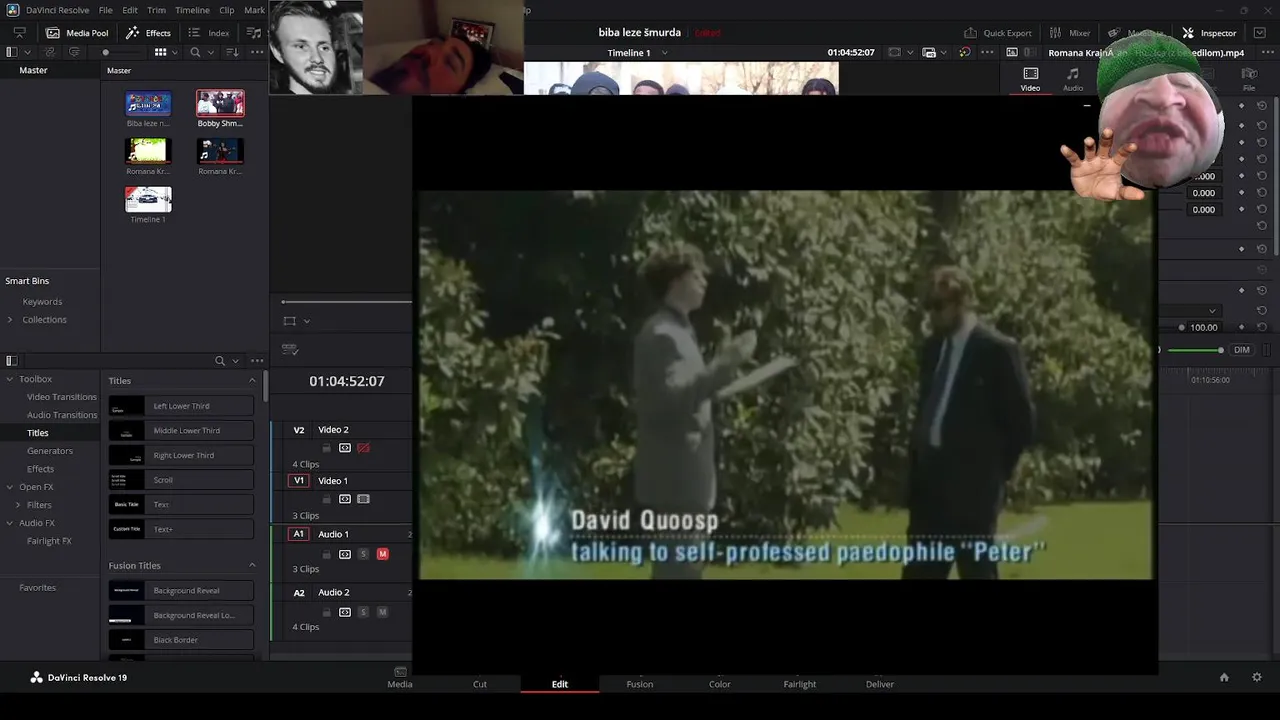Click the workspace monitor icon in toolbar

click(19, 33)
